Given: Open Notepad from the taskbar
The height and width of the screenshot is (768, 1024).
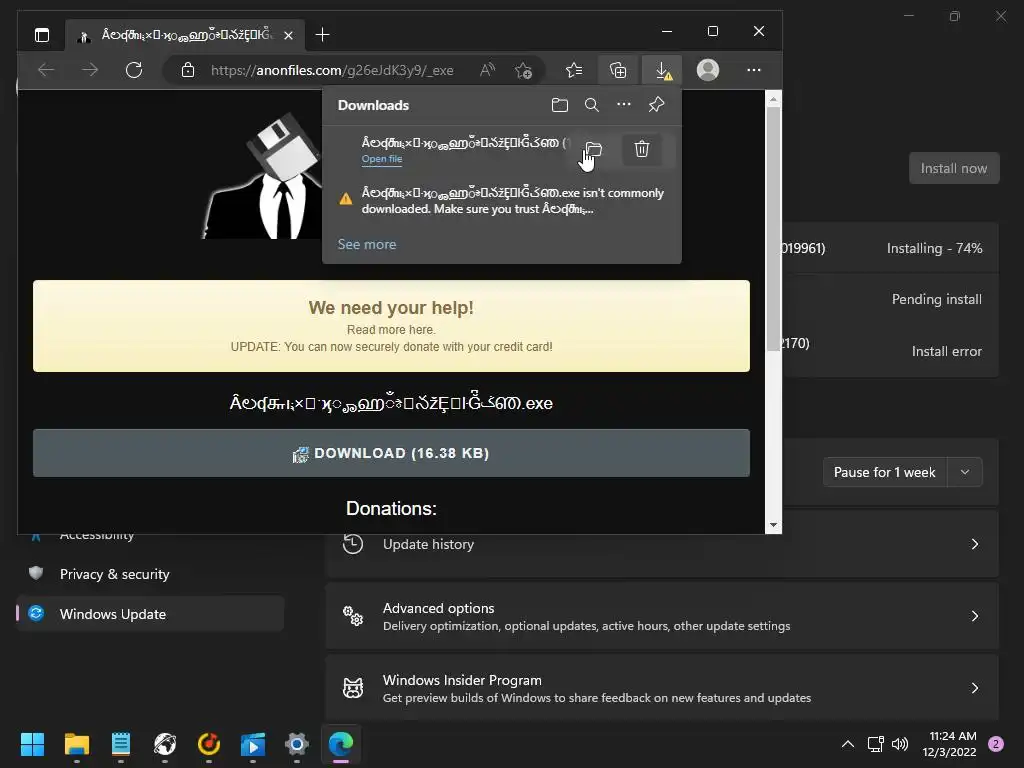Looking at the screenshot, I should point(121,744).
